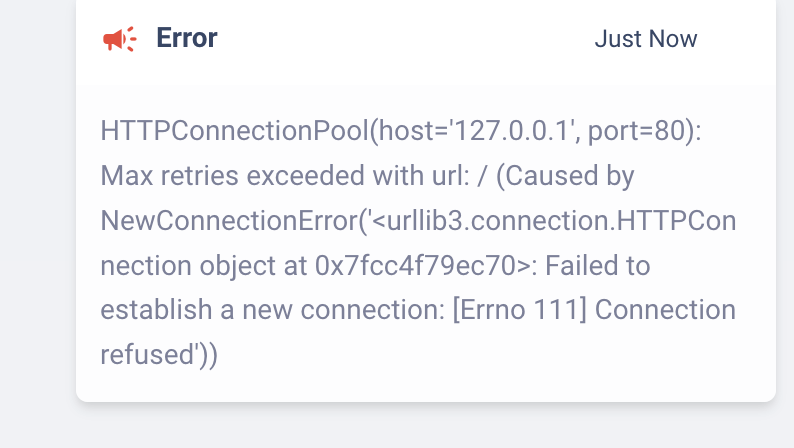
Task: Click the word "Connection" after Errno 111
Action: (666, 310)
